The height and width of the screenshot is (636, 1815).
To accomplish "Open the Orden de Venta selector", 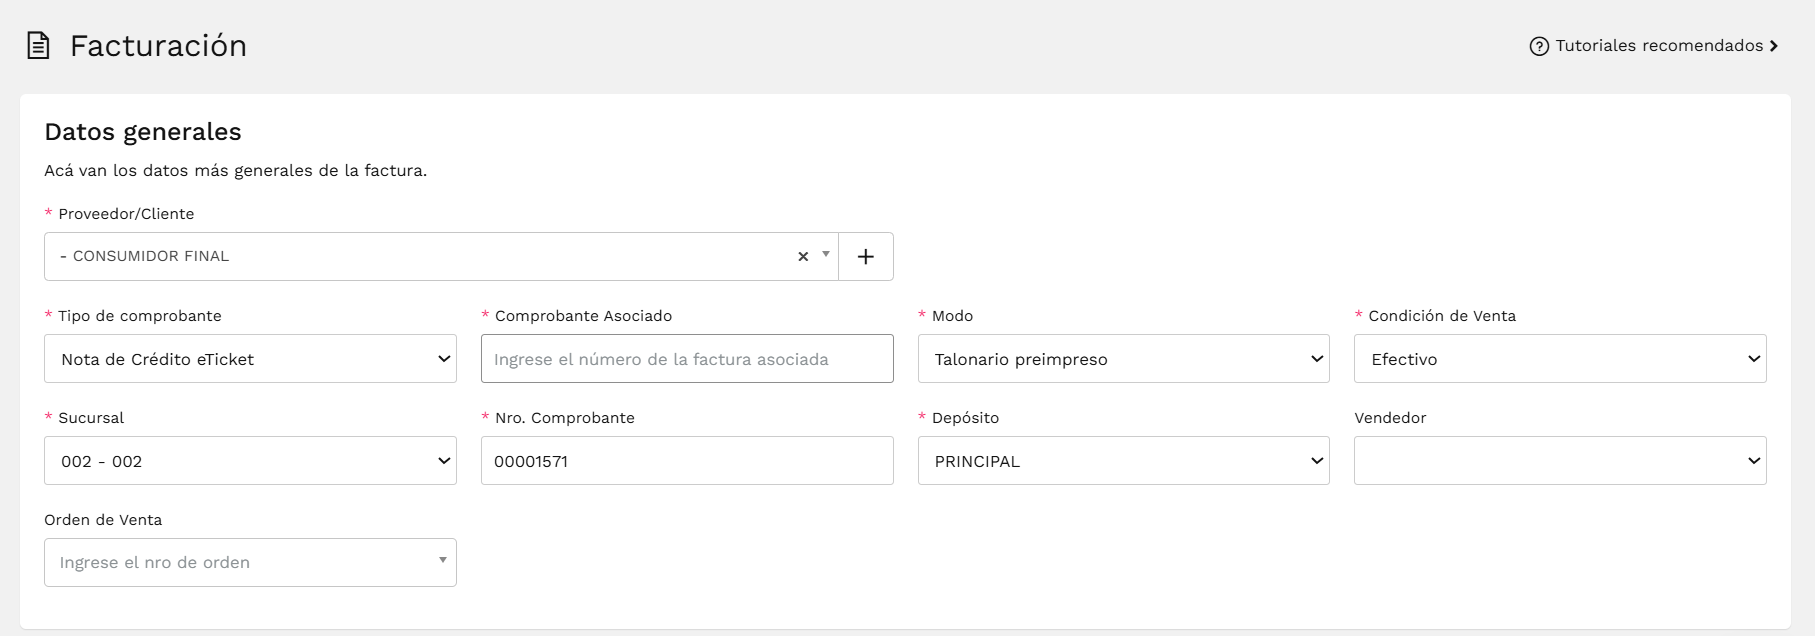I will point(250,563).
